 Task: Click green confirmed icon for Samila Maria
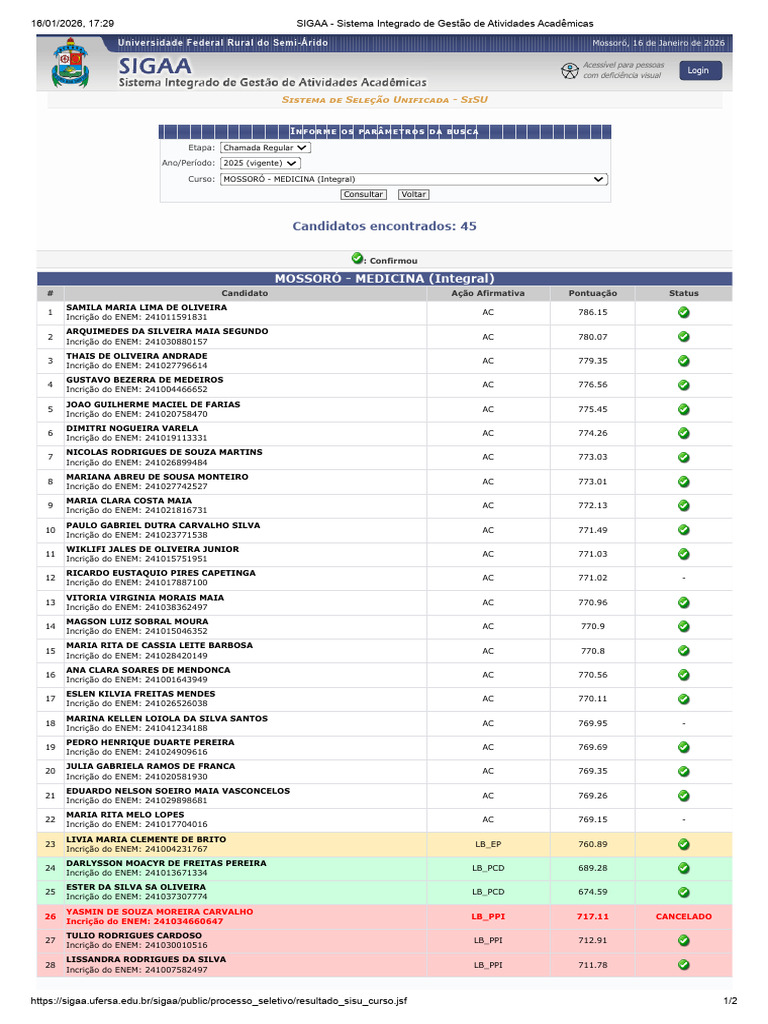pos(683,312)
